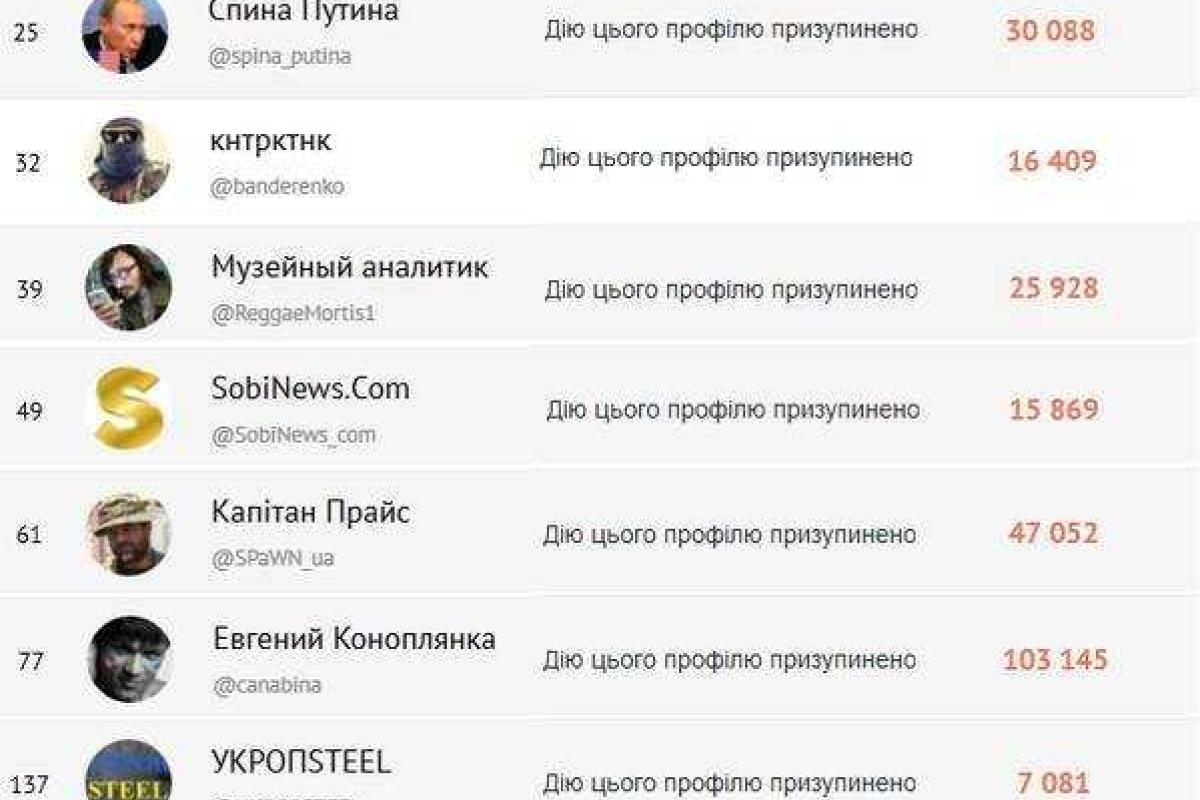Click the @SobiNews_com handle

point(296,434)
